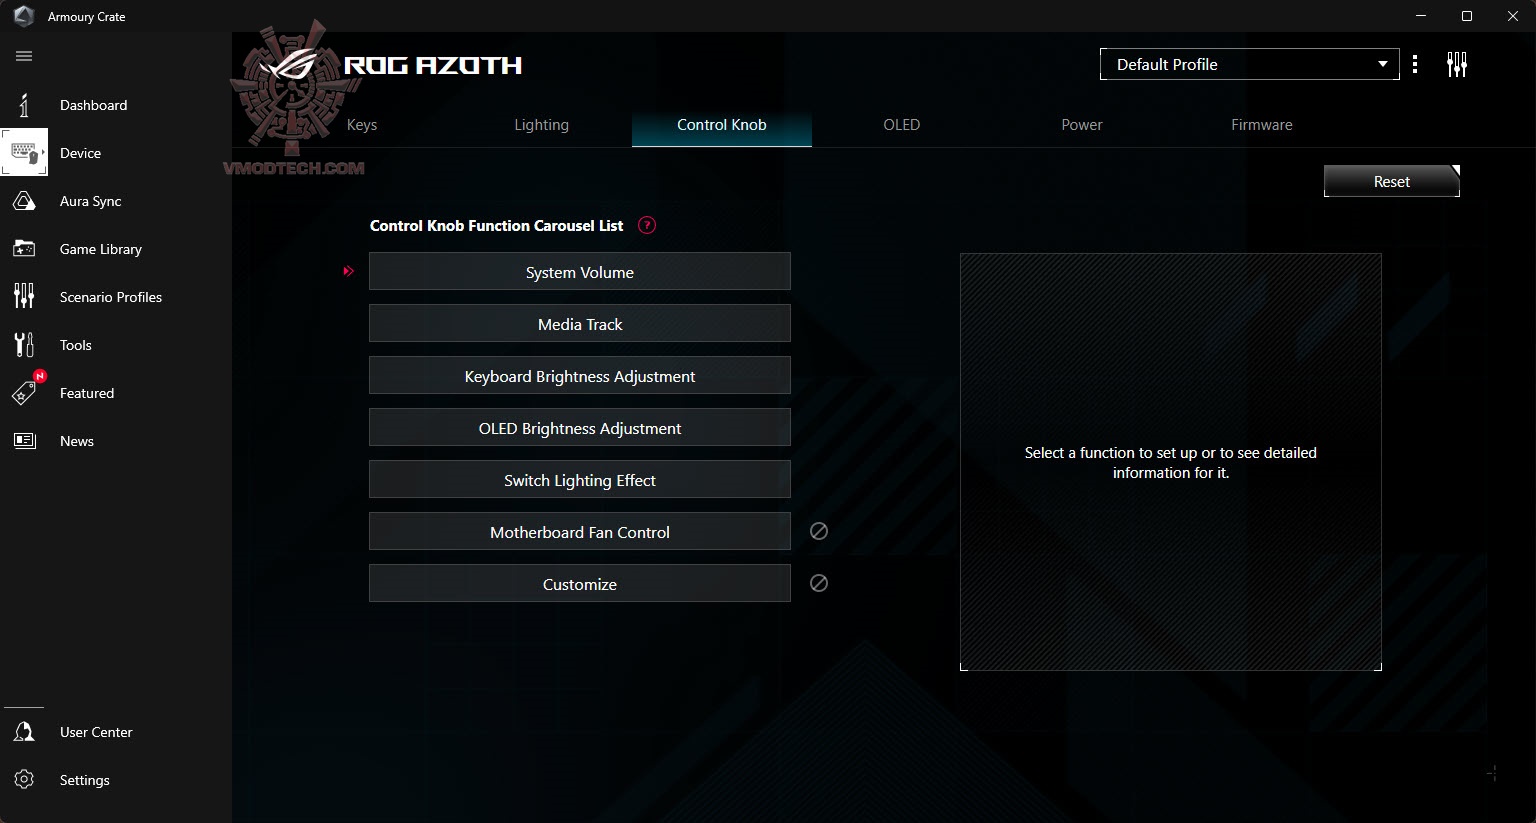Open Dashboard from the sidebar
This screenshot has width=1536, height=823.
pyautogui.click(x=93, y=105)
